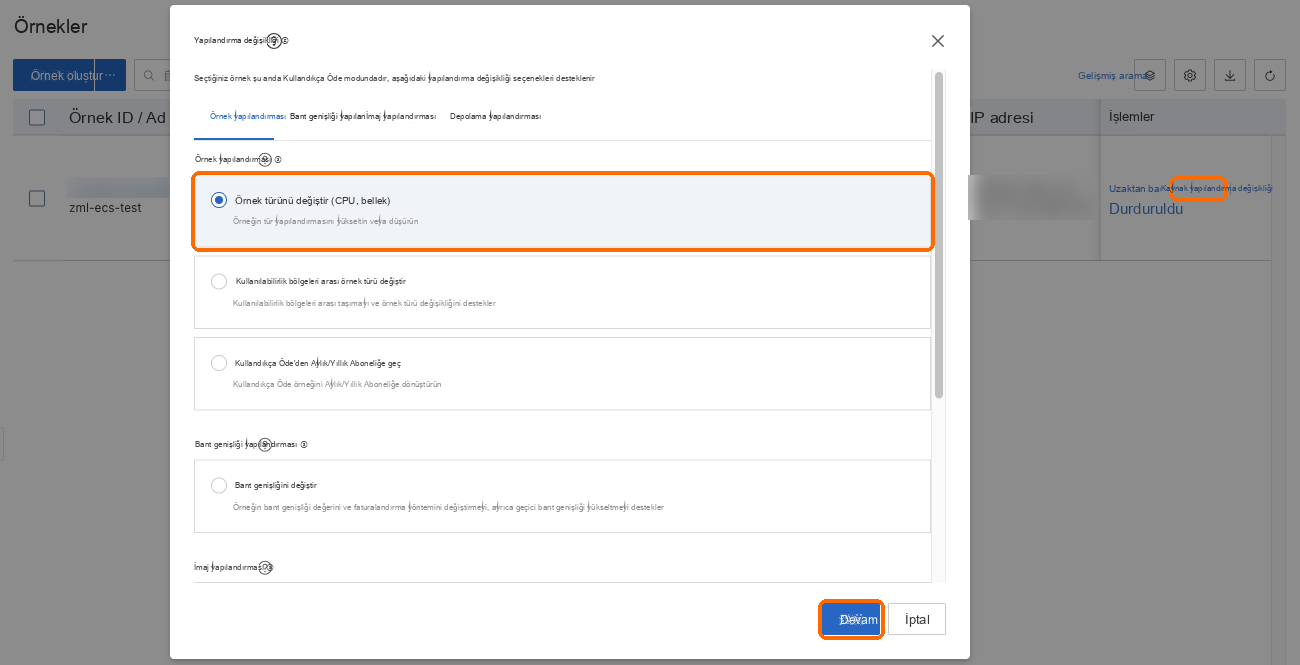Click the help icon next to the İmaj yapılandırması heading
The width and height of the screenshot is (1300, 665).
tap(268, 567)
